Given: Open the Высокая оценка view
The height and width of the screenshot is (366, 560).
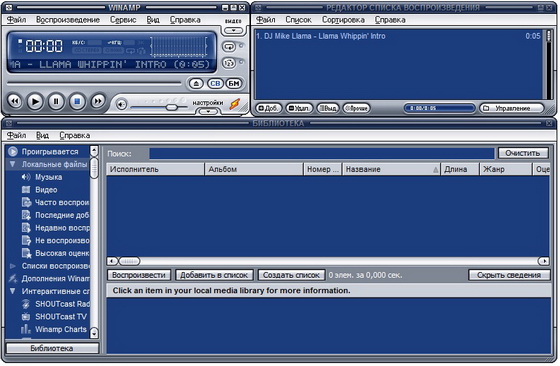Looking at the screenshot, I should 55,253.
